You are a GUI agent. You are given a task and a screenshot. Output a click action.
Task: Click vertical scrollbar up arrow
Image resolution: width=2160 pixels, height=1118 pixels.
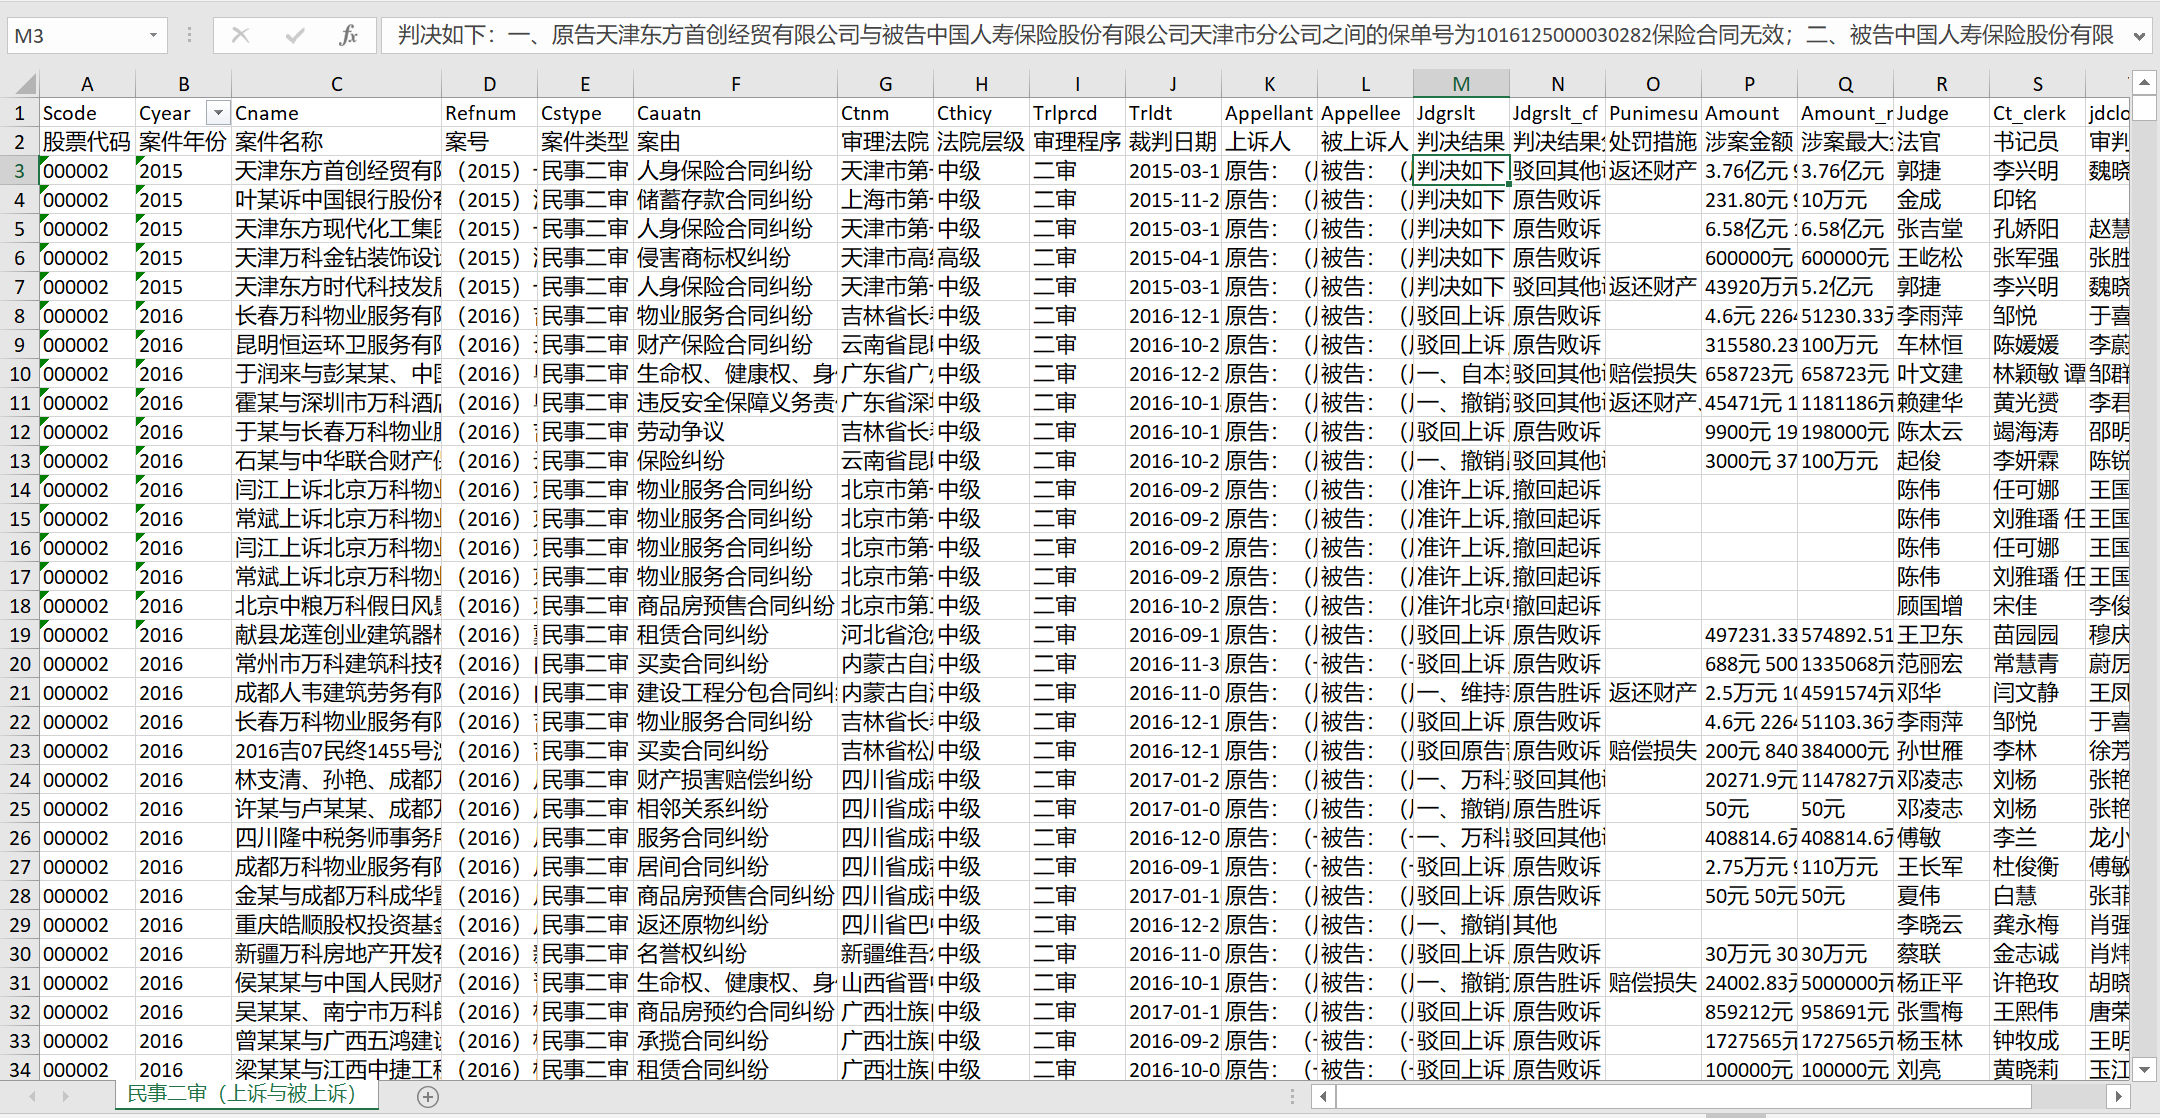[x=2144, y=82]
